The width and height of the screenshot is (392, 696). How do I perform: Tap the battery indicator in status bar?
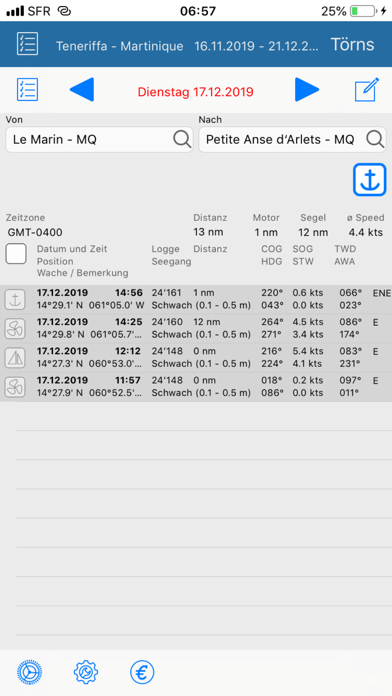[x=363, y=11]
